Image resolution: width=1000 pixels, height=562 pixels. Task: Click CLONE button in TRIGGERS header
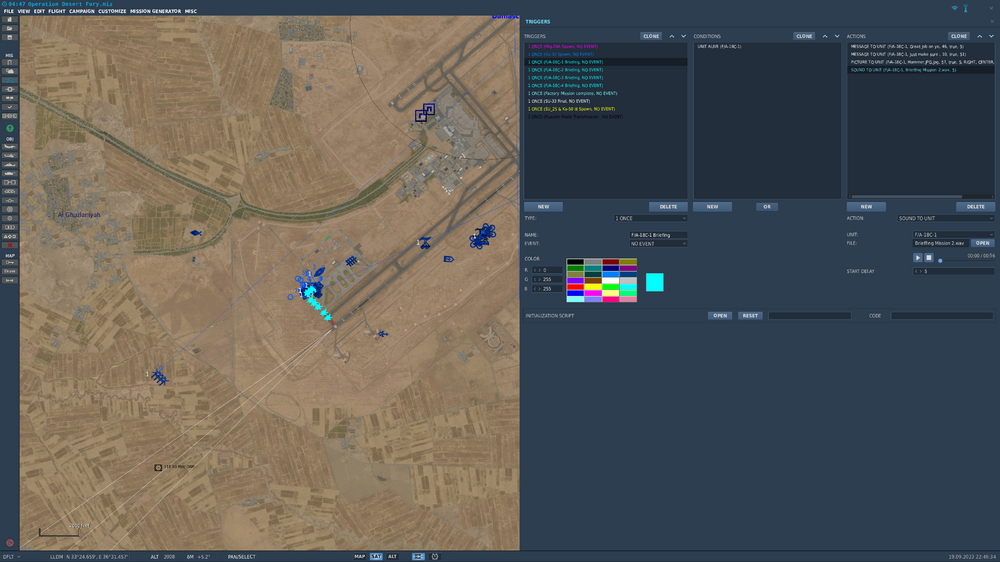[x=651, y=36]
